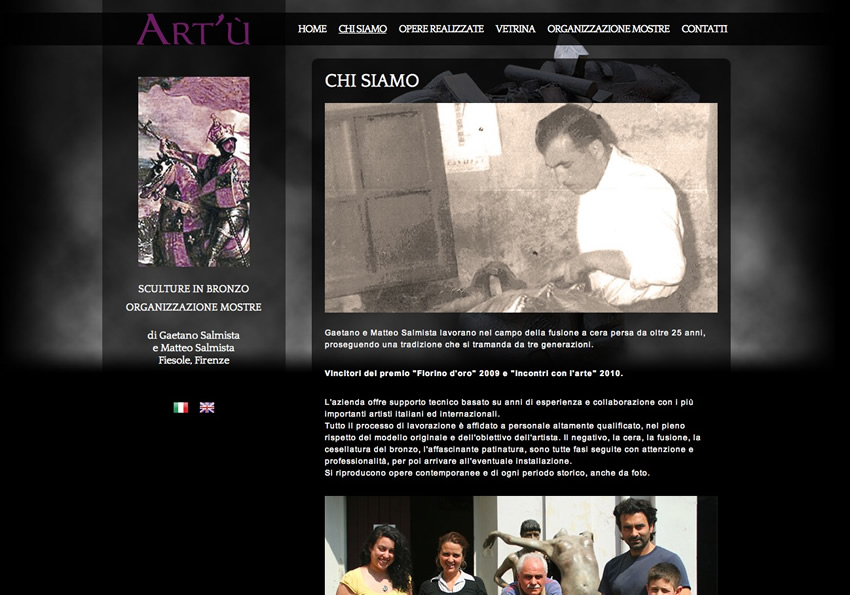Open the VETRINA section

pos(516,29)
